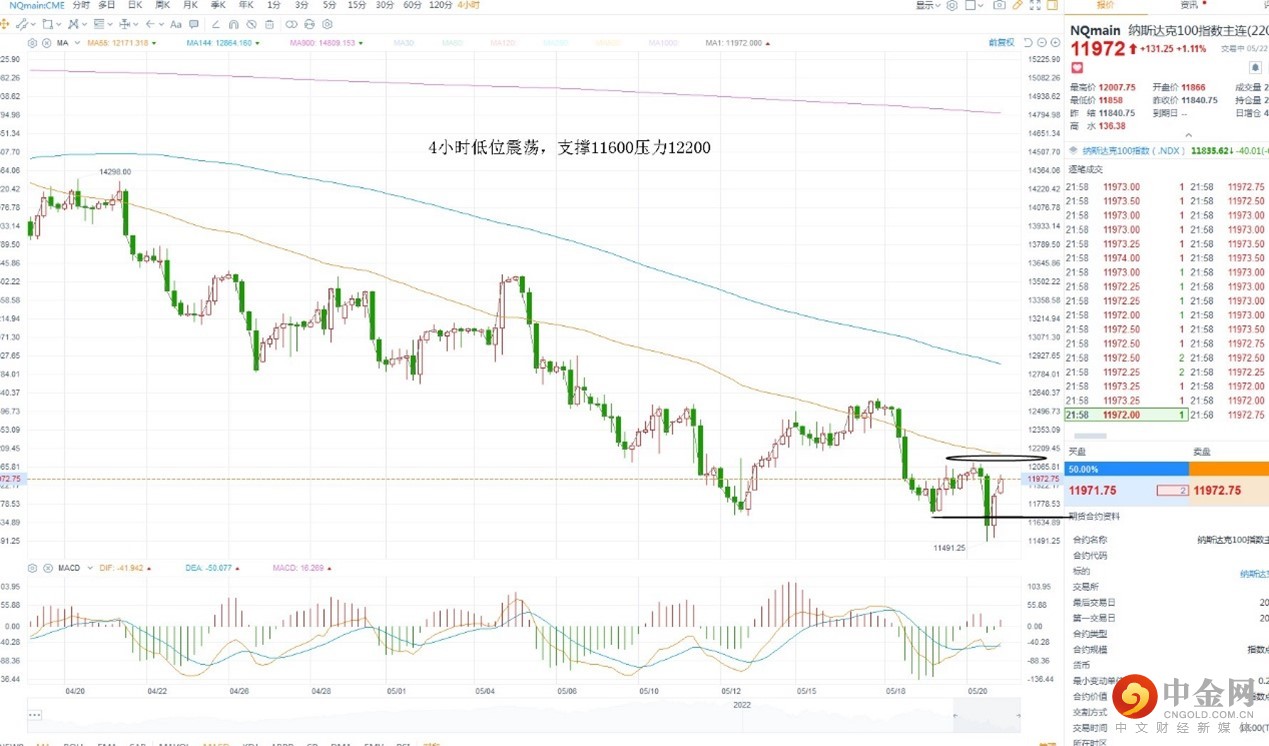Open the line drawing tool
Screen dimensions: 1269x746
tap(22, 24)
